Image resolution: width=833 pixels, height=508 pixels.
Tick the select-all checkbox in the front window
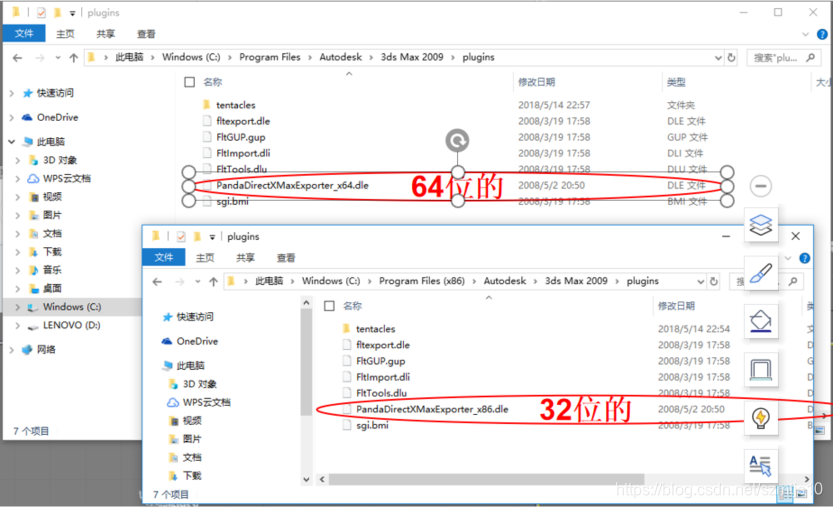[329, 306]
